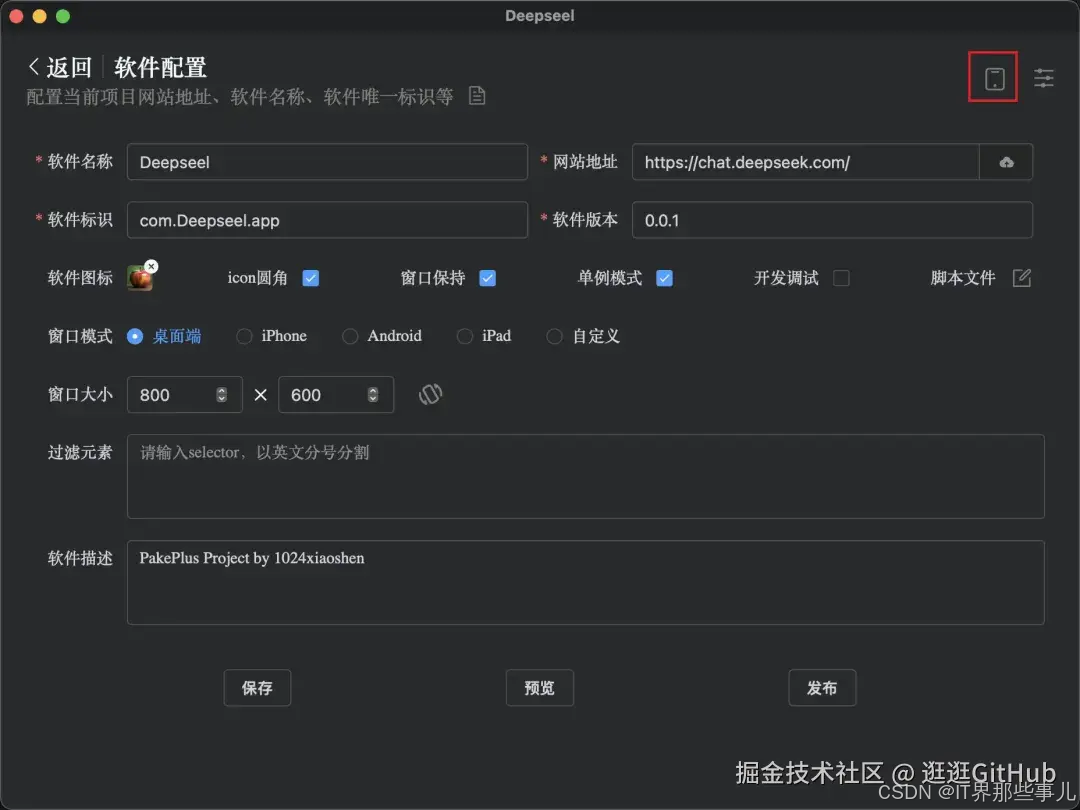Screen dimensions: 1080x810
Task: Click the 窗口大小 label
Action: point(80,395)
